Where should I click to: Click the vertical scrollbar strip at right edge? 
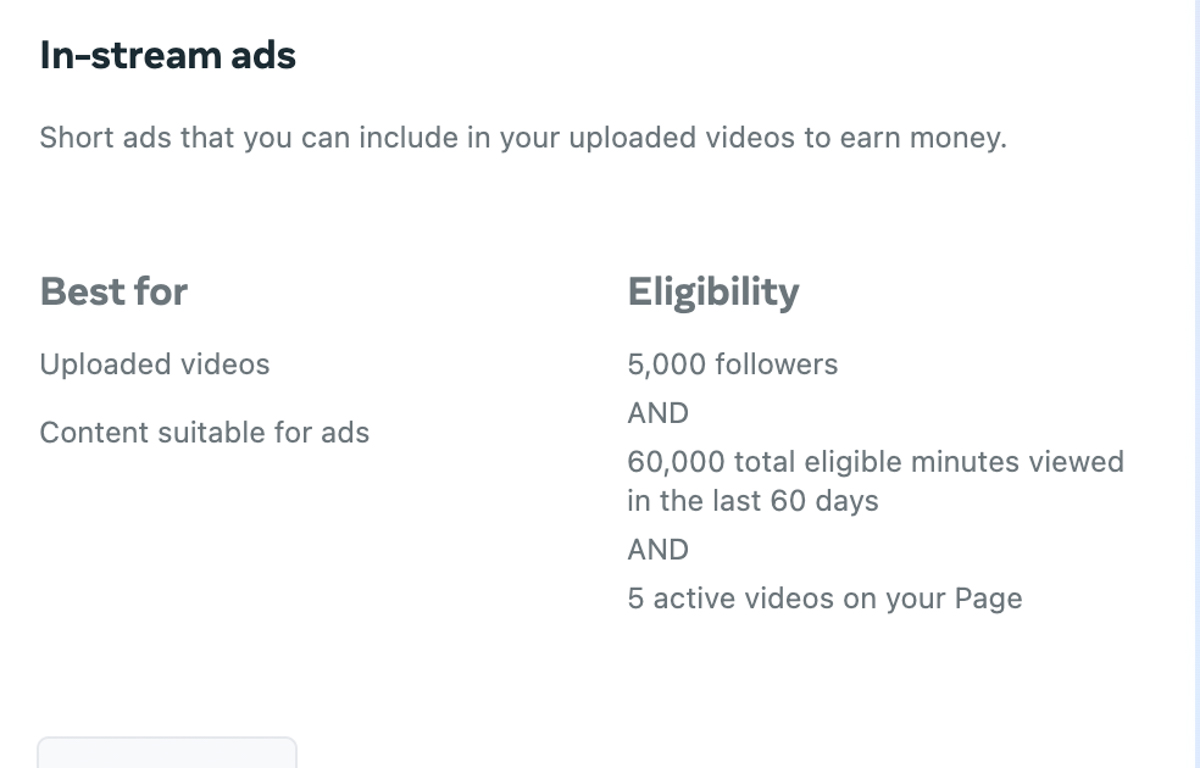click(1196, 384)
